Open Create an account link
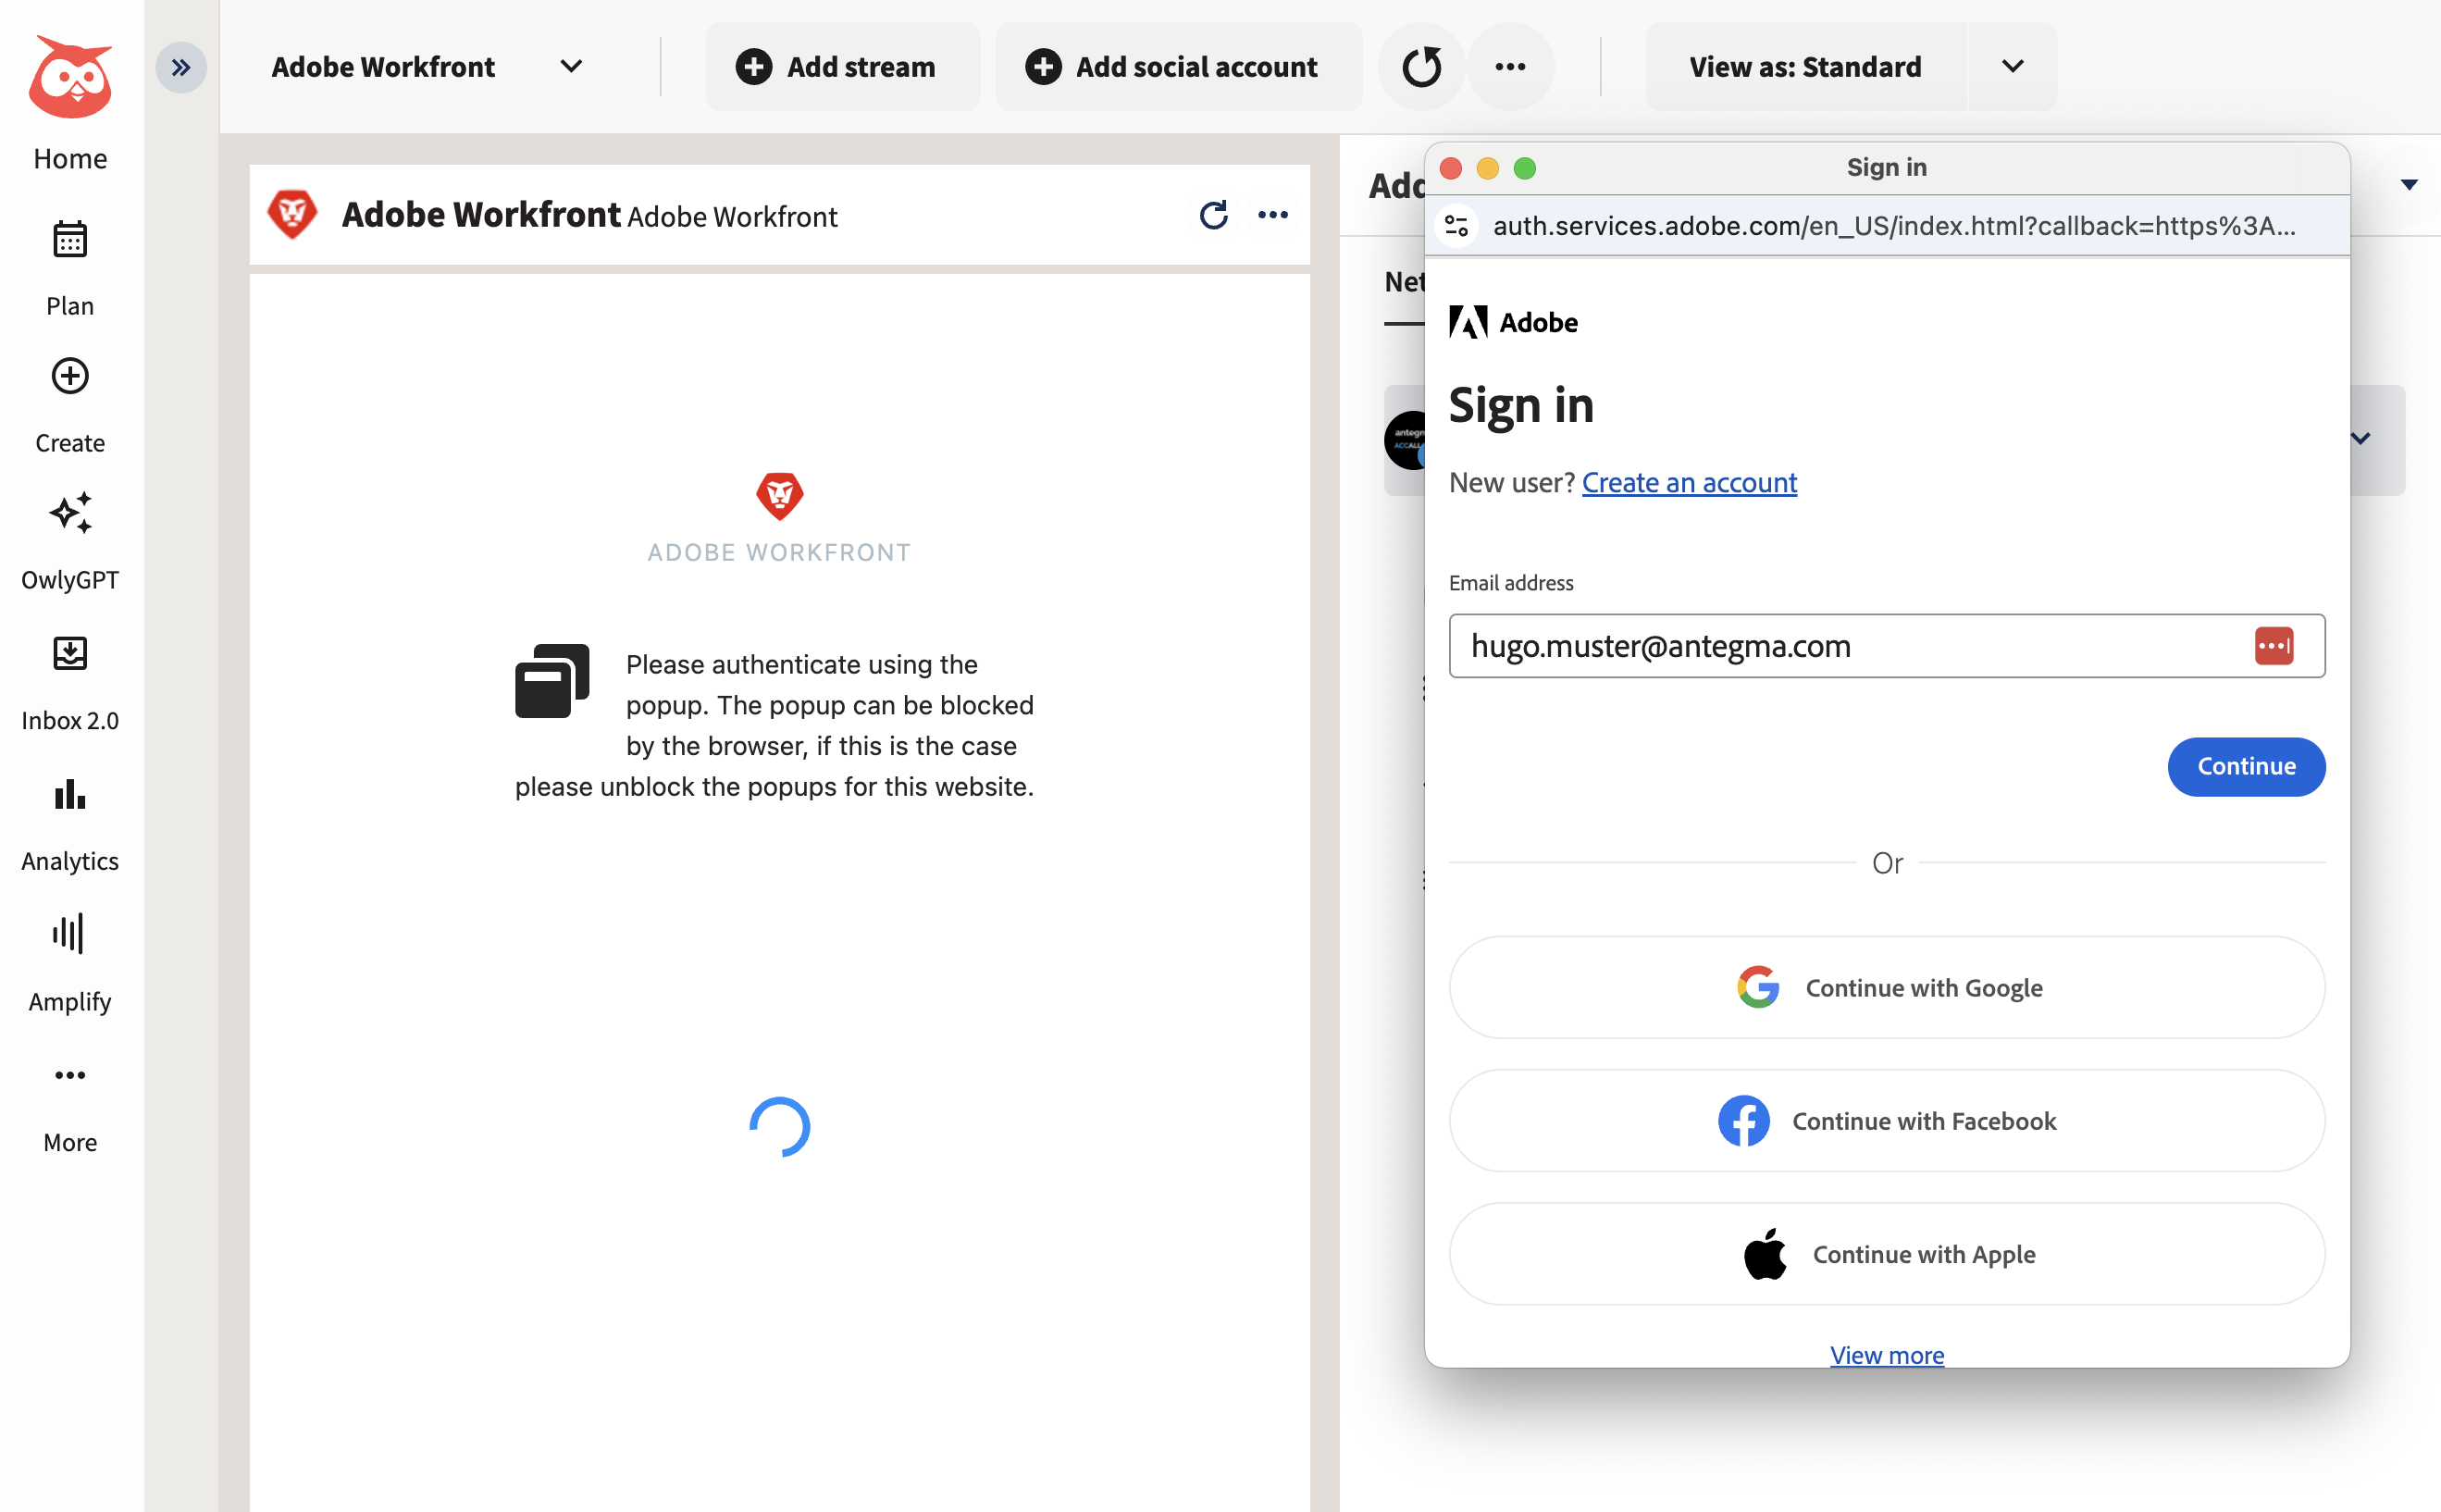The height and width of the screenshot is (1512, 2441). click(x=1689, y=483)
